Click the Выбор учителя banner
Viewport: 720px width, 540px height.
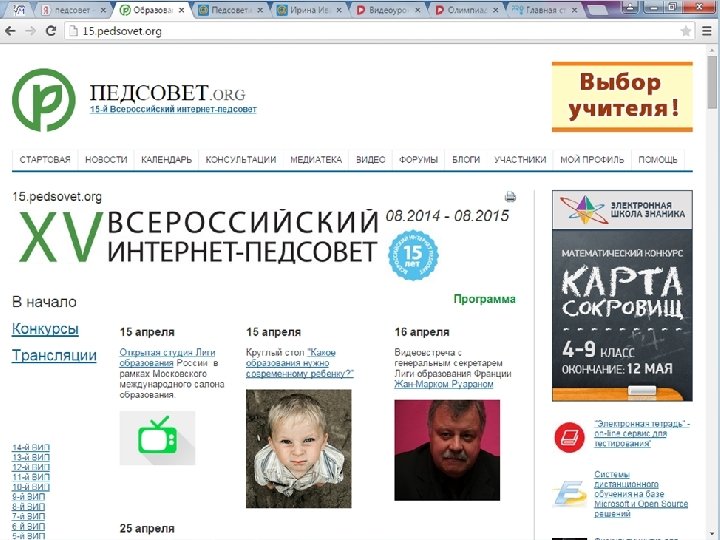click(622, 97)
